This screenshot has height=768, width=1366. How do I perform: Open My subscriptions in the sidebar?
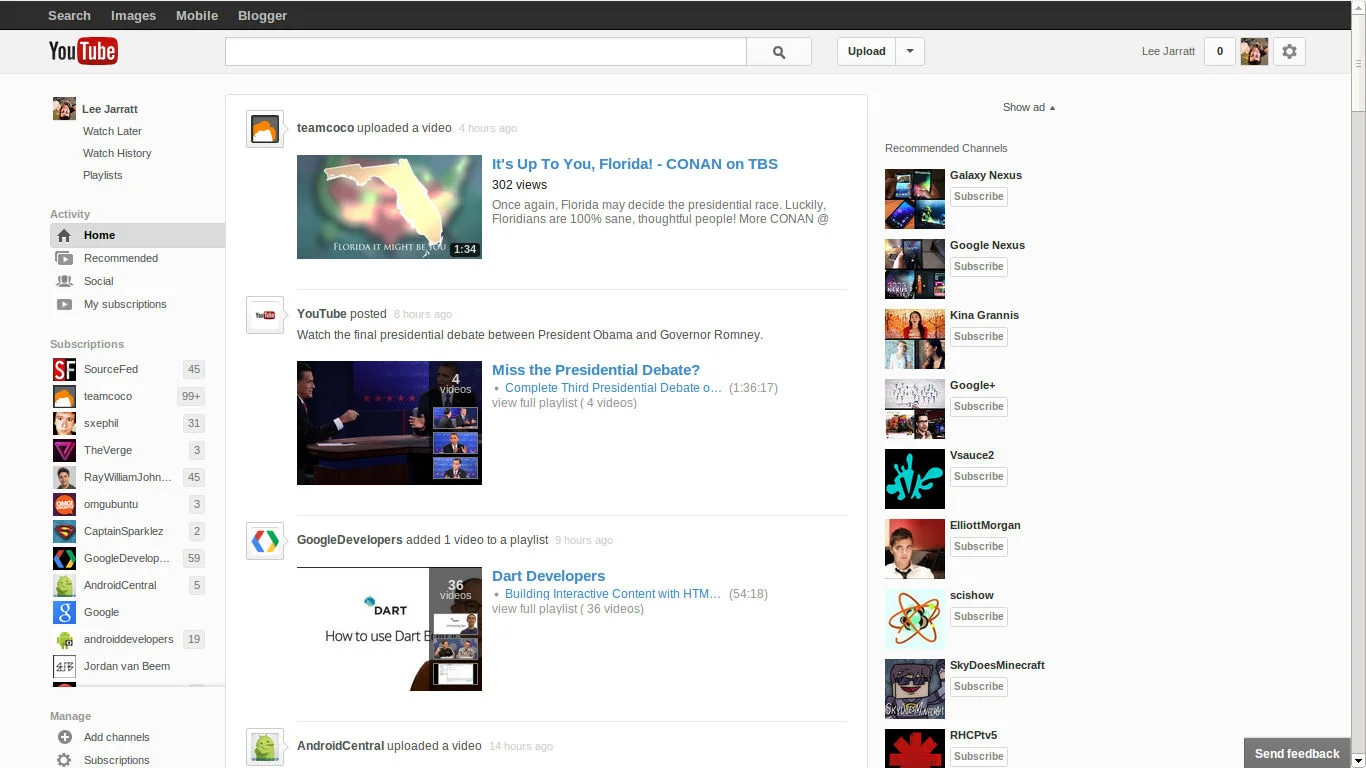[125, 304]
